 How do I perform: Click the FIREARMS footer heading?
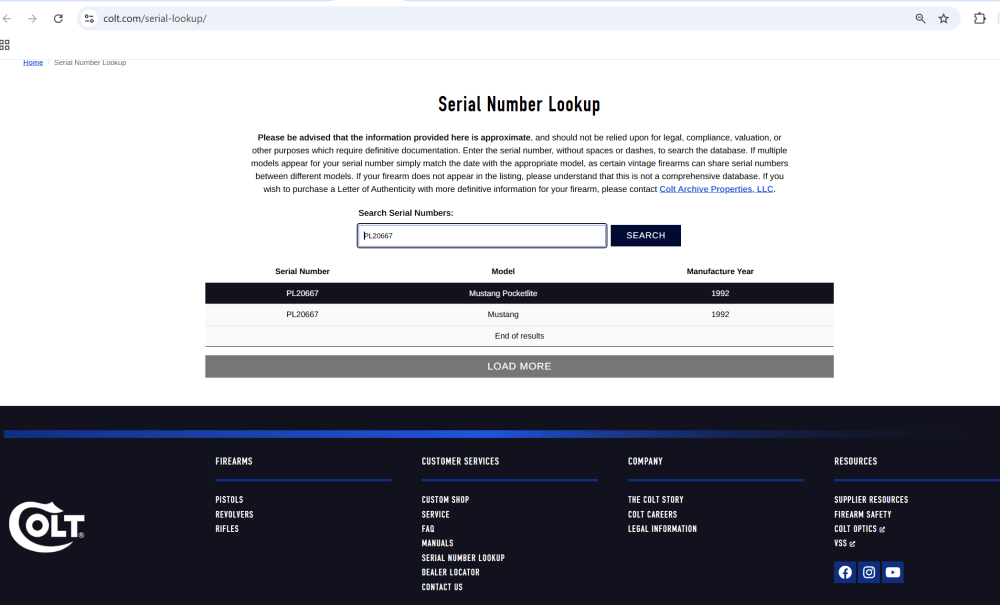[x=233, y=461]
